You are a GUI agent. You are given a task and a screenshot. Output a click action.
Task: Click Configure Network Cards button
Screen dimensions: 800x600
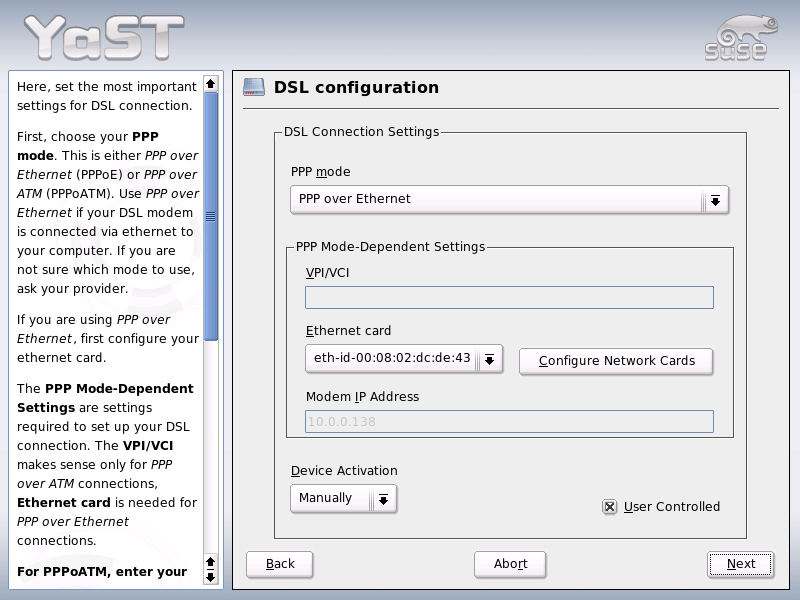(616, 361)
